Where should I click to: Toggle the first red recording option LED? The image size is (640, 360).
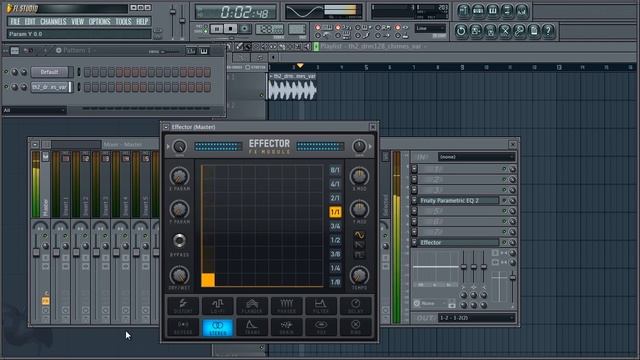[318, 27]
